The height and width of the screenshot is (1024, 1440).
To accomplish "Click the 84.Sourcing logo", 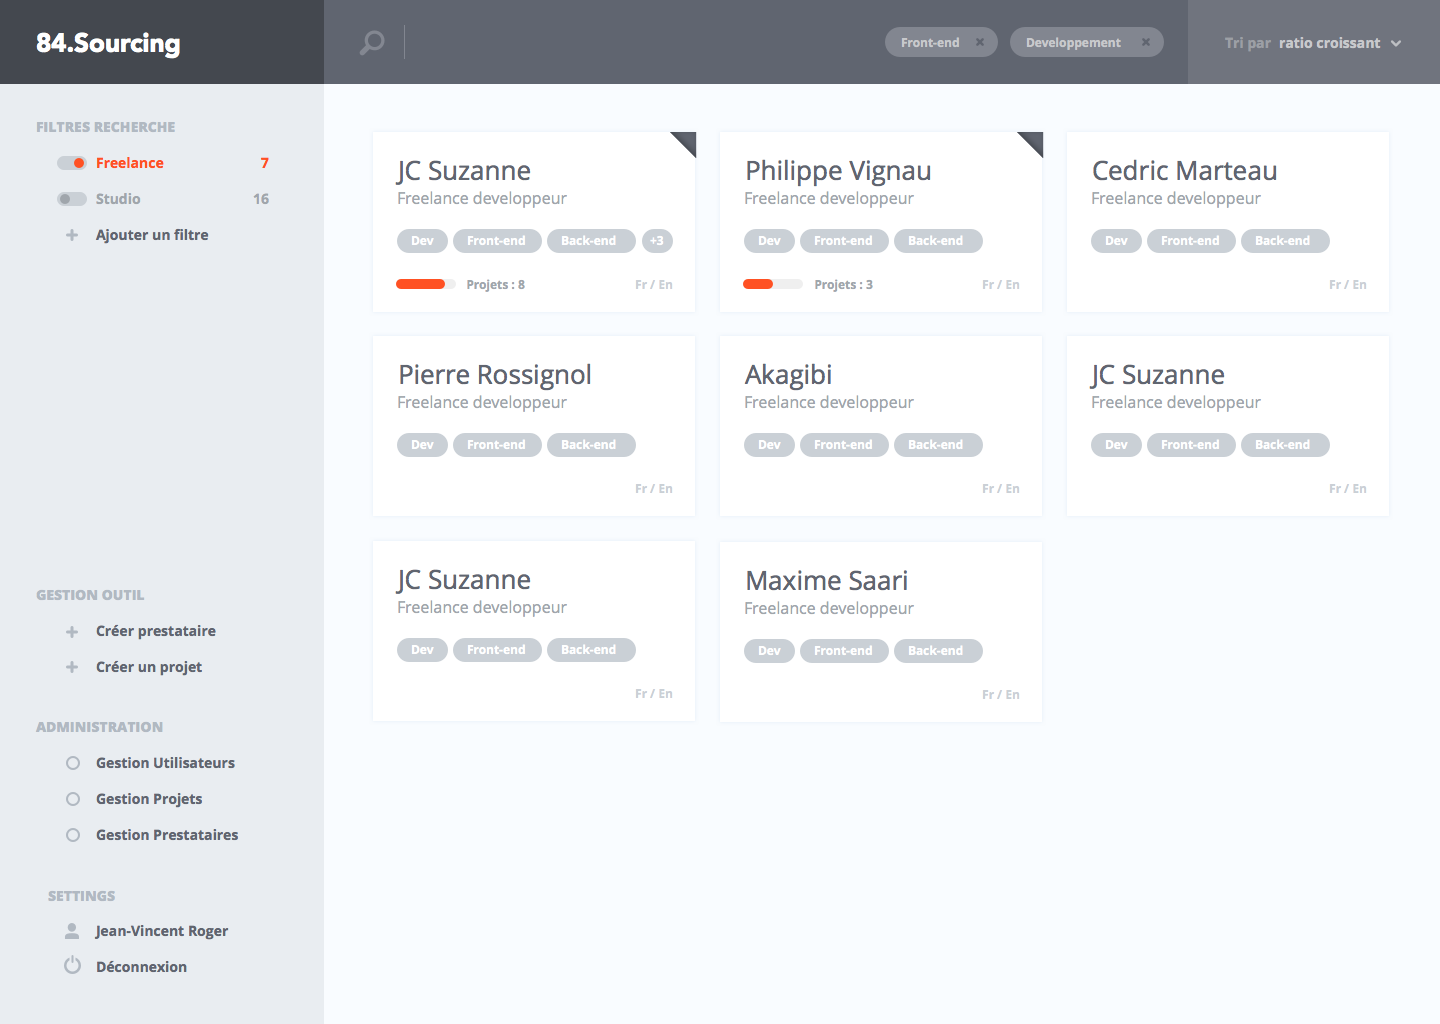I will pyautogui.click(x=108, y=43).
